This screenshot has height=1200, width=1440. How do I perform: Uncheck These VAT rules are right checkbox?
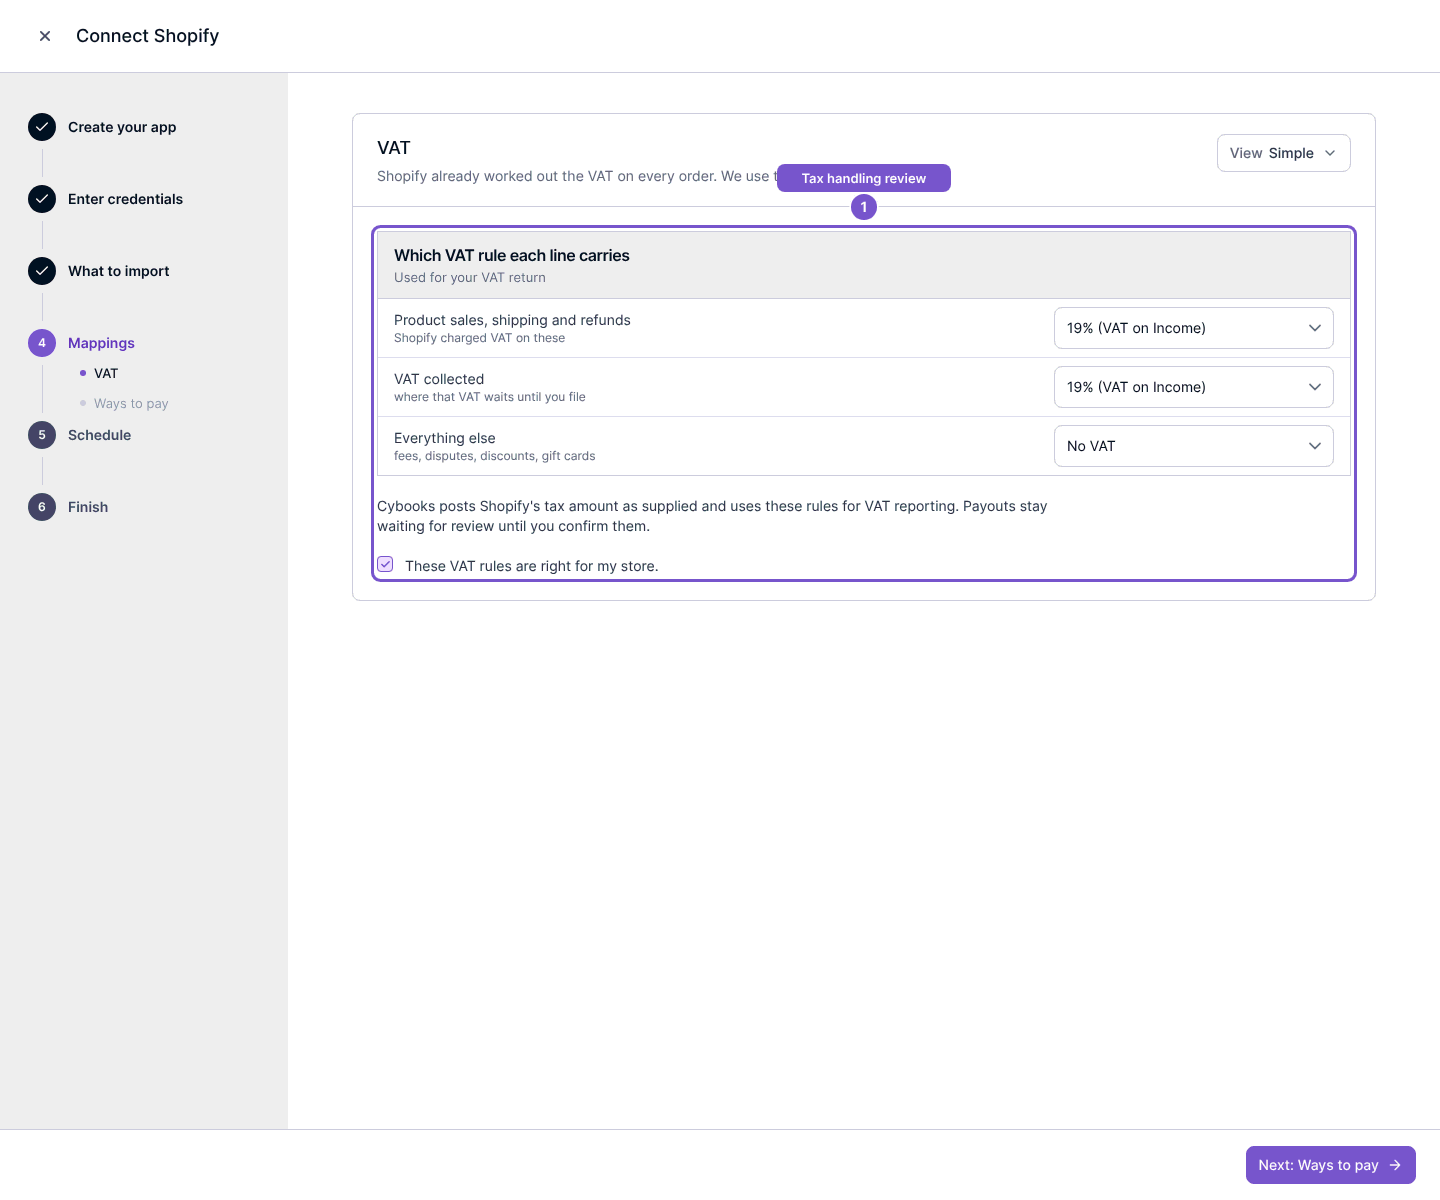[385, 564]
